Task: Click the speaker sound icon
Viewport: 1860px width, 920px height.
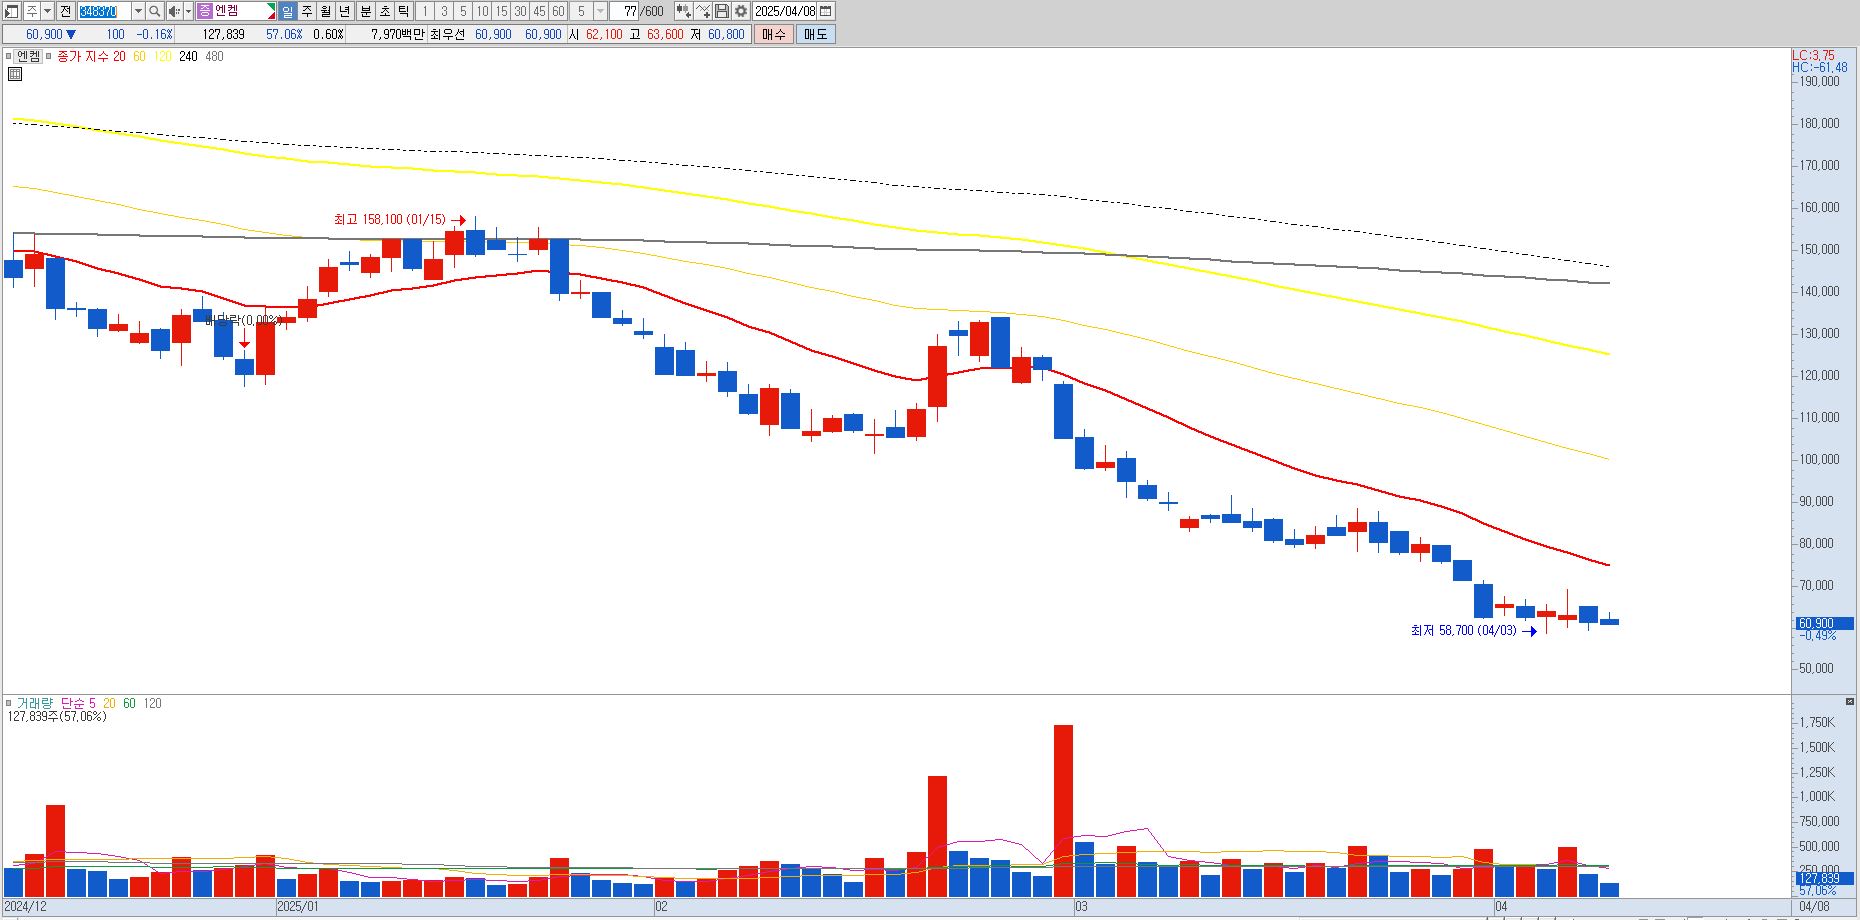Action: [x=174, y=11]
